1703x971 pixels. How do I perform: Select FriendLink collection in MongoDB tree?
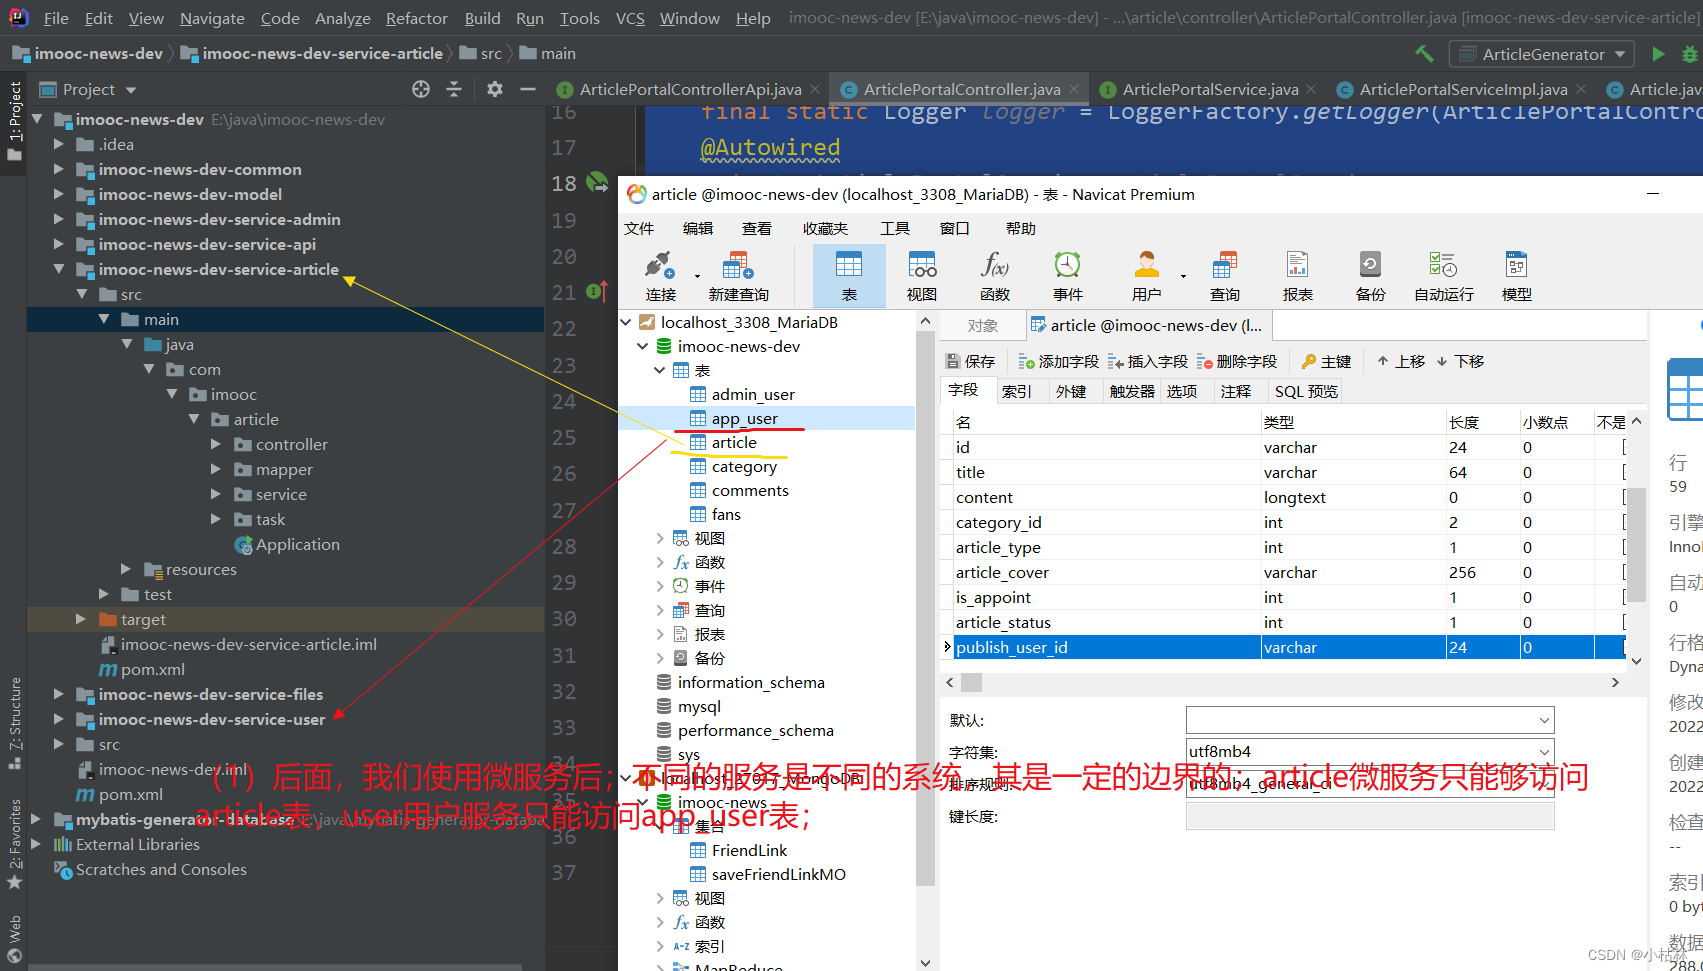[749, 850]
